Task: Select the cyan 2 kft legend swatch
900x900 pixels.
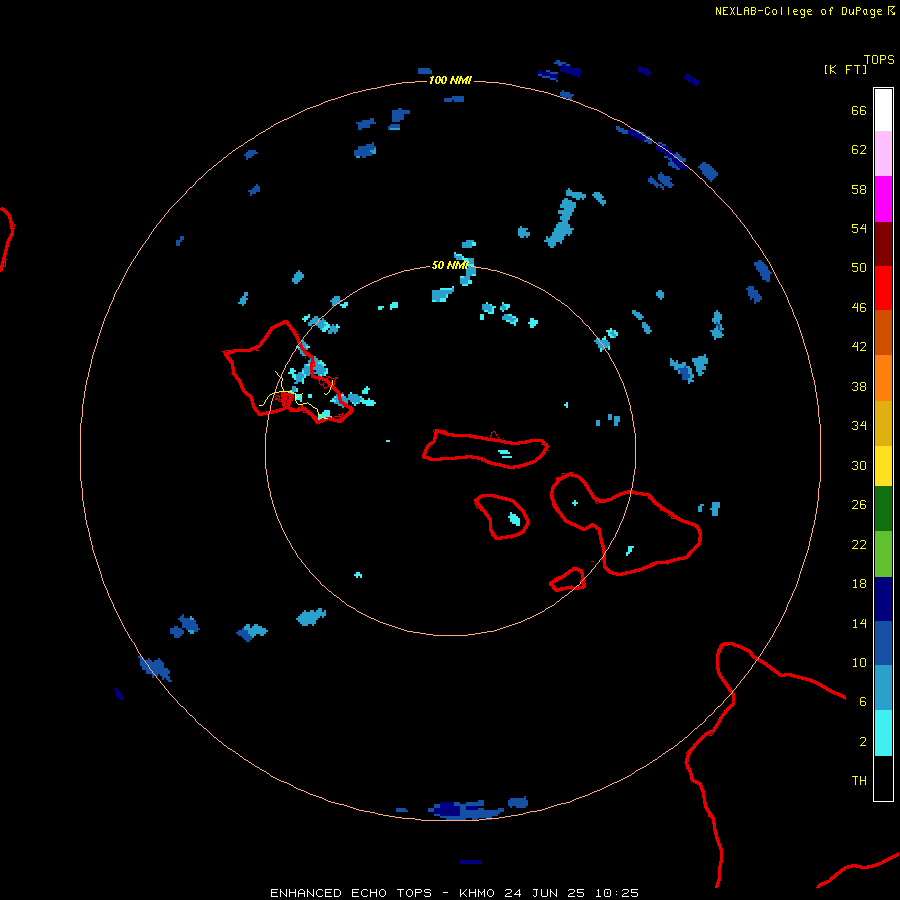Action: pyautogui.click(x=883, y=733)
